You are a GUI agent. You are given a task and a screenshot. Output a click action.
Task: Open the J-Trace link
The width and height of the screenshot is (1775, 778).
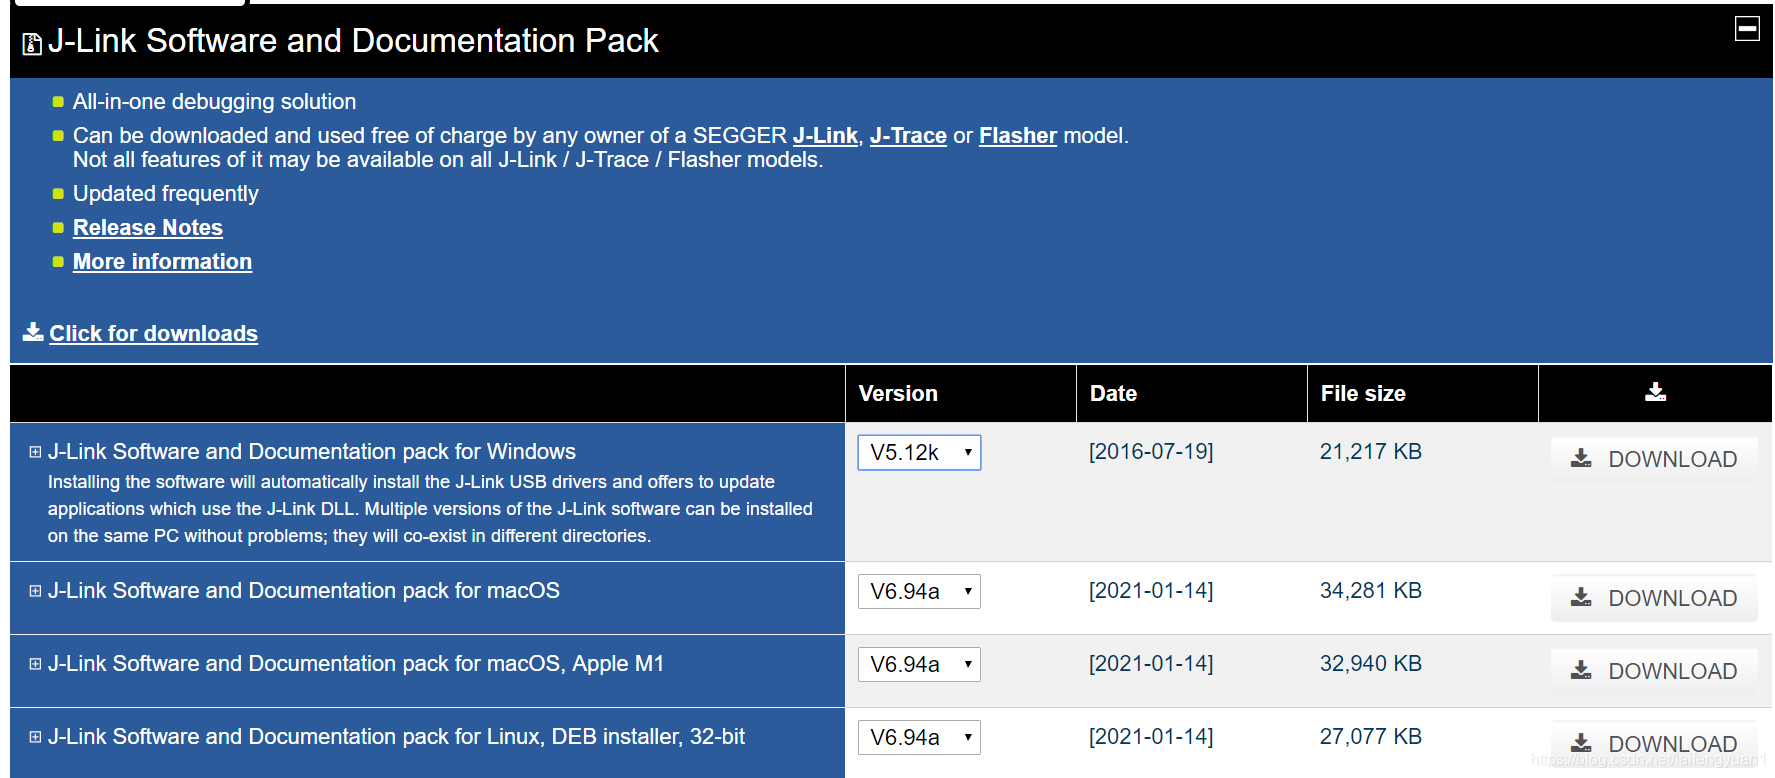tap(908, 136)
